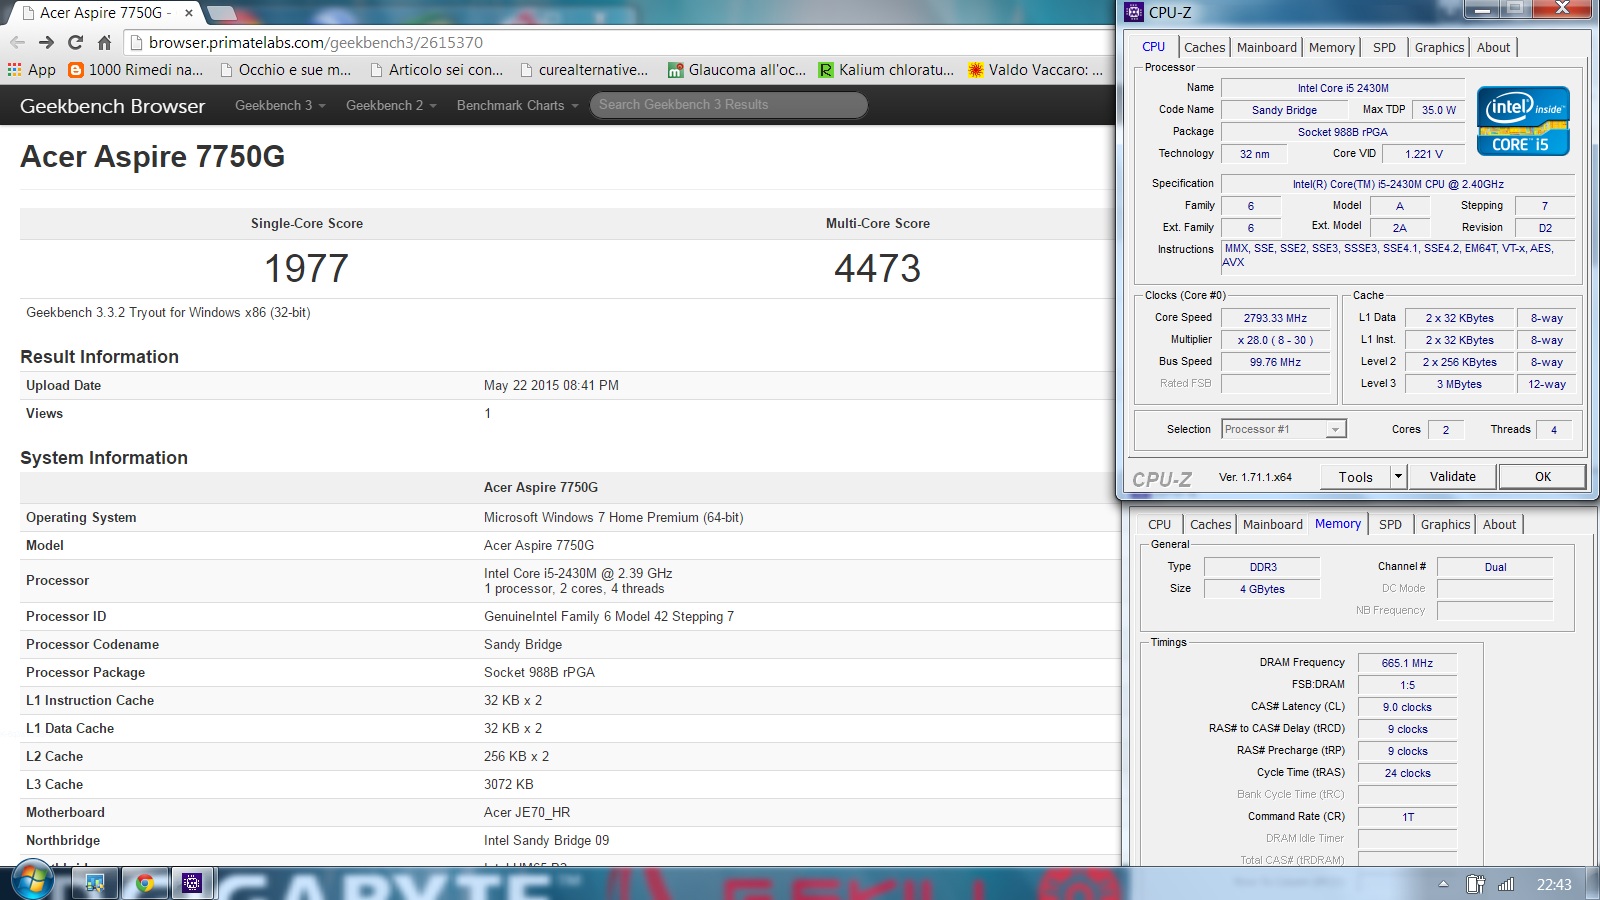Open Chrome from the taskbar

coord(145,883)
